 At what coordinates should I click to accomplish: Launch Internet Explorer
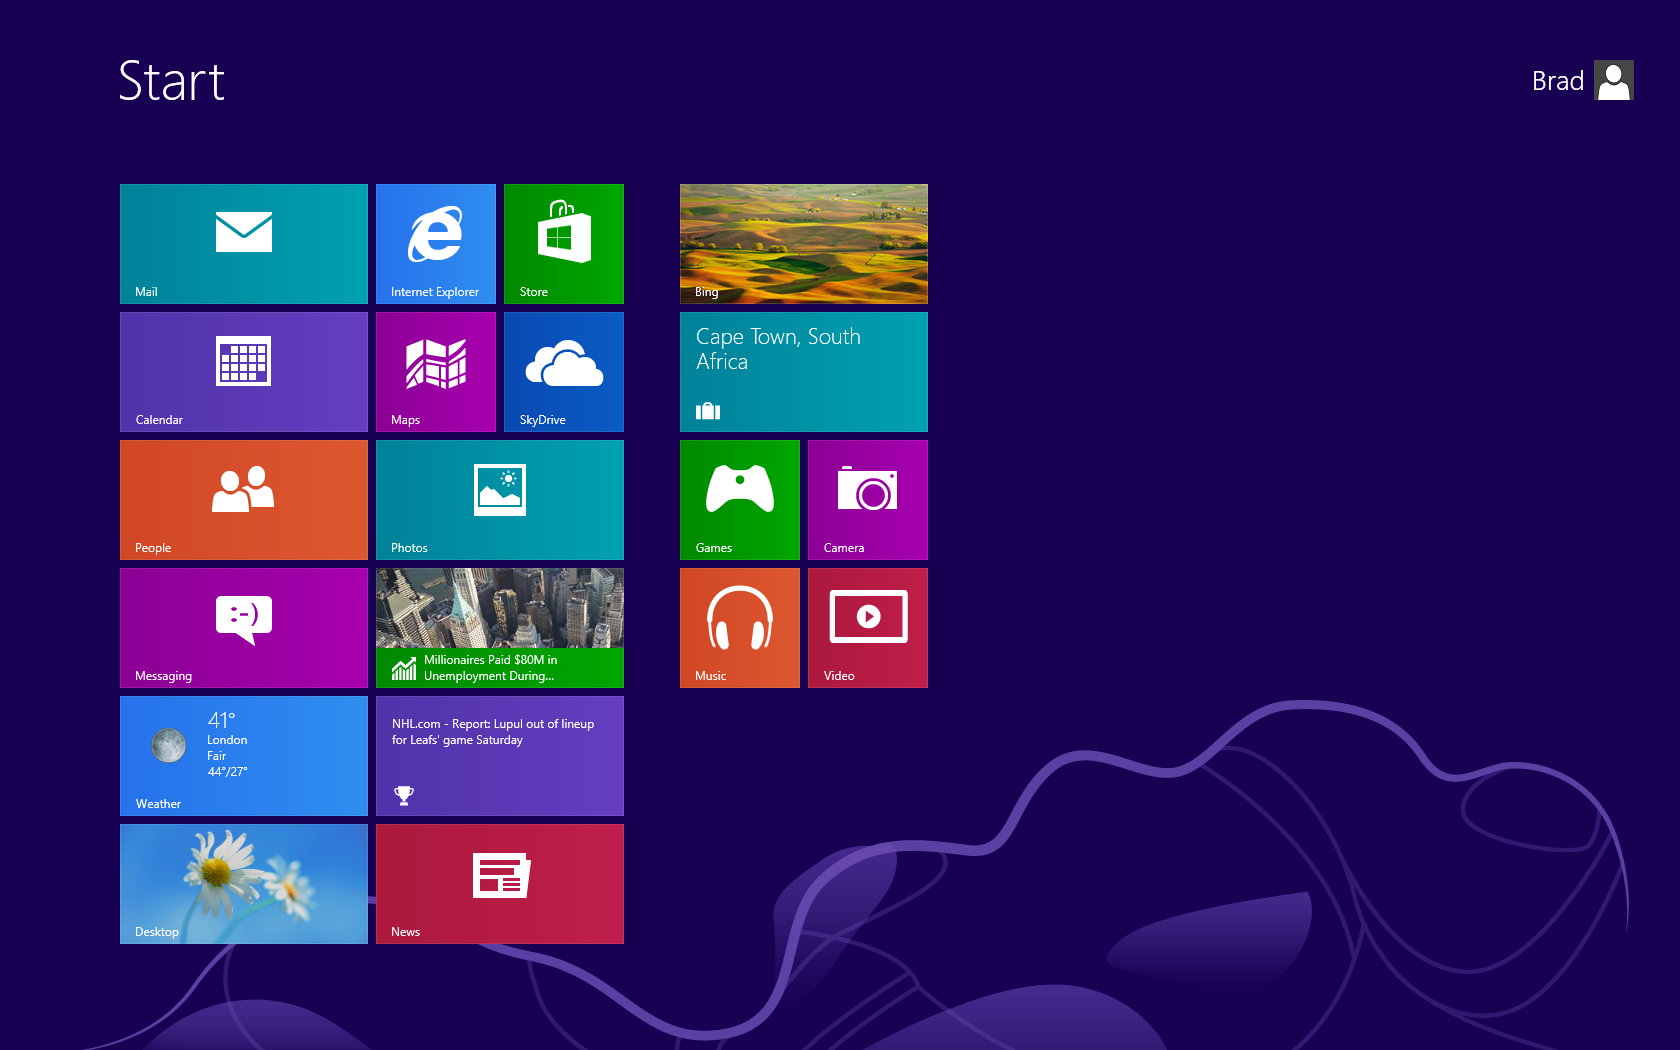(435, 243)
